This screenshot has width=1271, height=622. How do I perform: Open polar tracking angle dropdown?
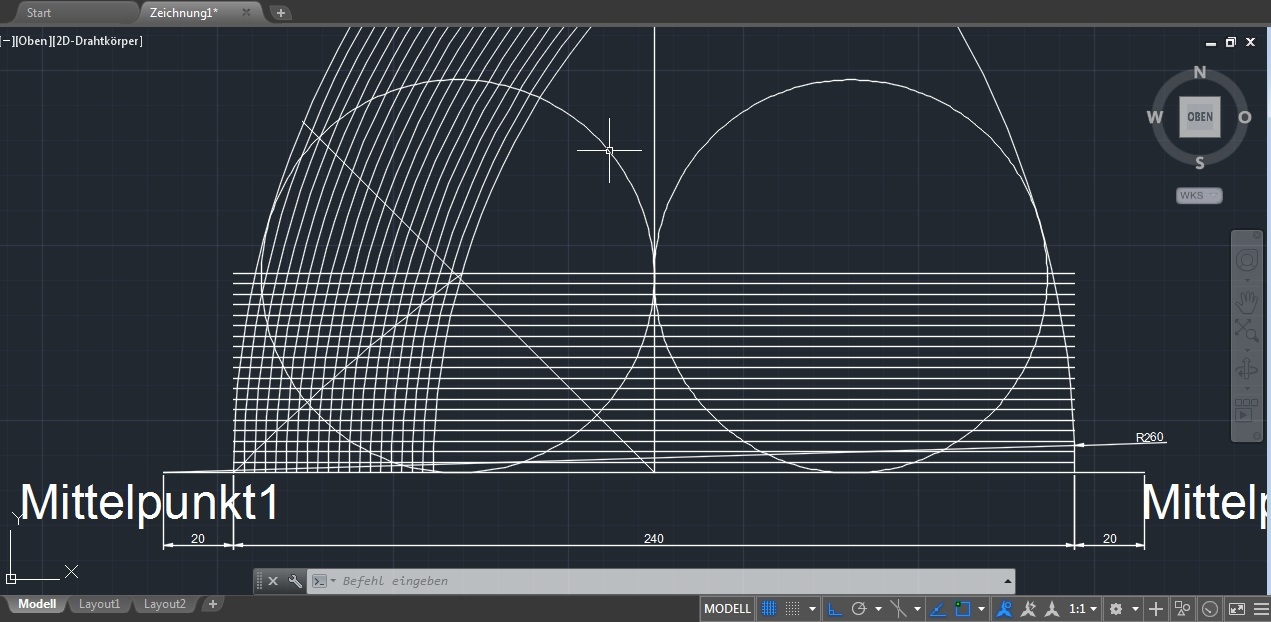pos(877,608)
